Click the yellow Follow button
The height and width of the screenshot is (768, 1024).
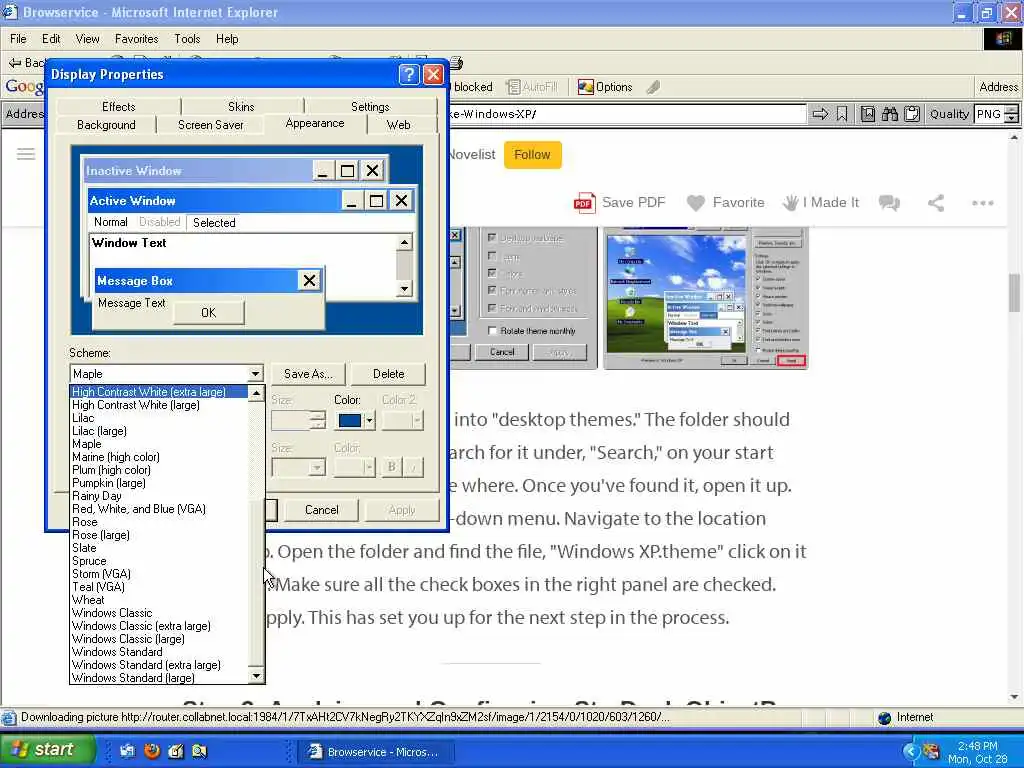(x=532, y=155)
